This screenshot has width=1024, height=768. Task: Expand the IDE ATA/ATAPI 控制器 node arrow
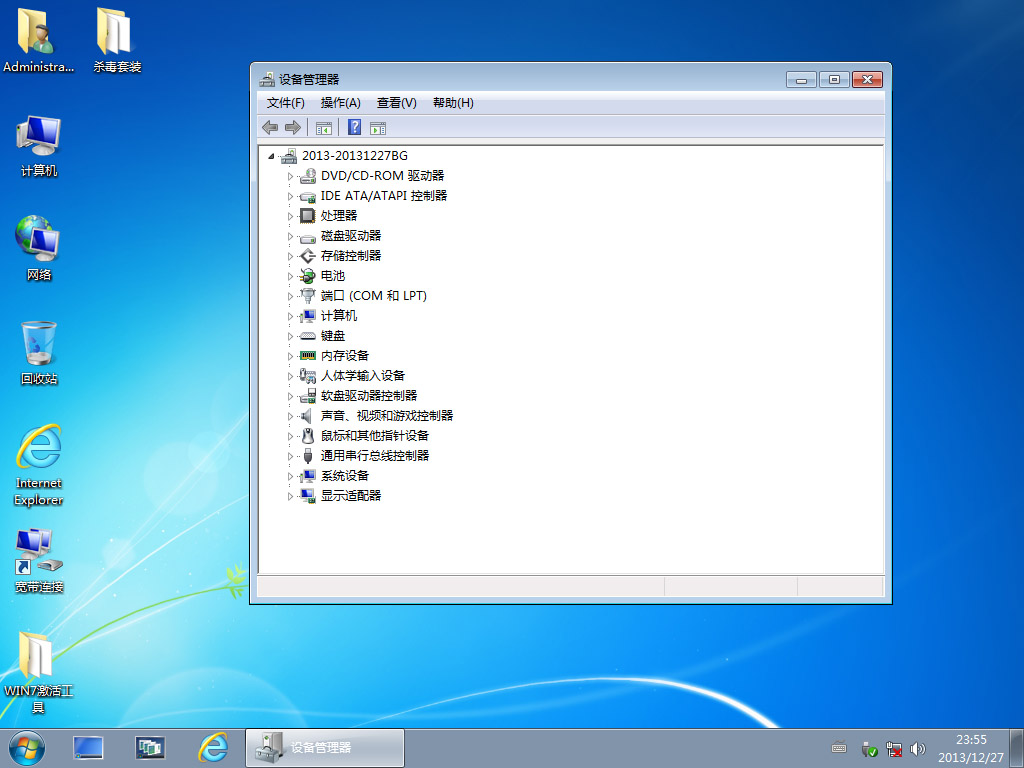click(290, 196)
